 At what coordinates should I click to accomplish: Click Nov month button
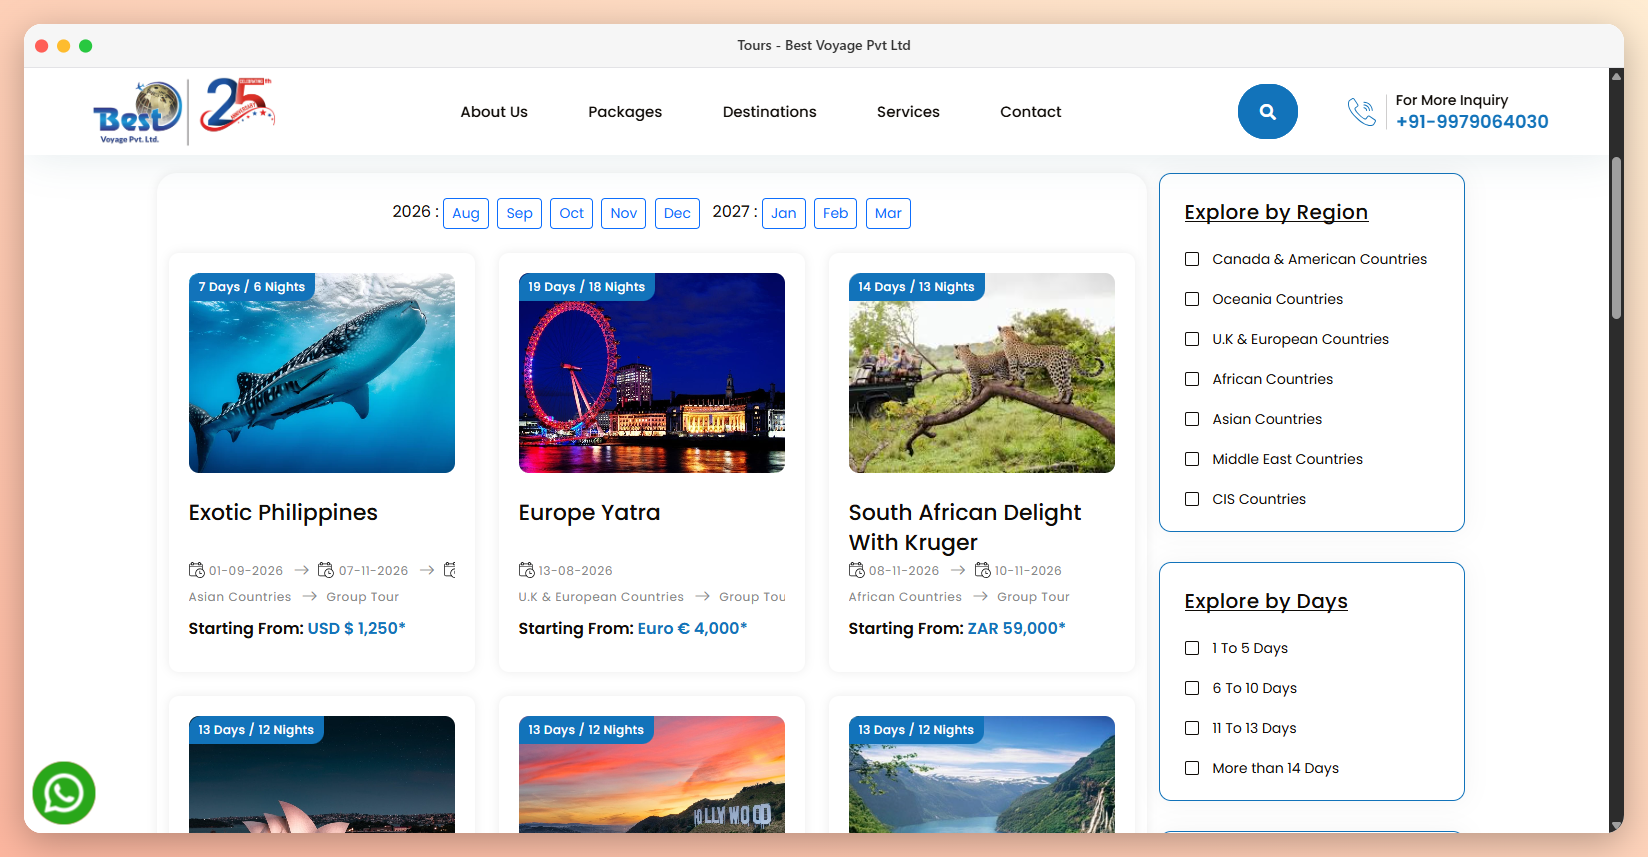tap(624, 213)
